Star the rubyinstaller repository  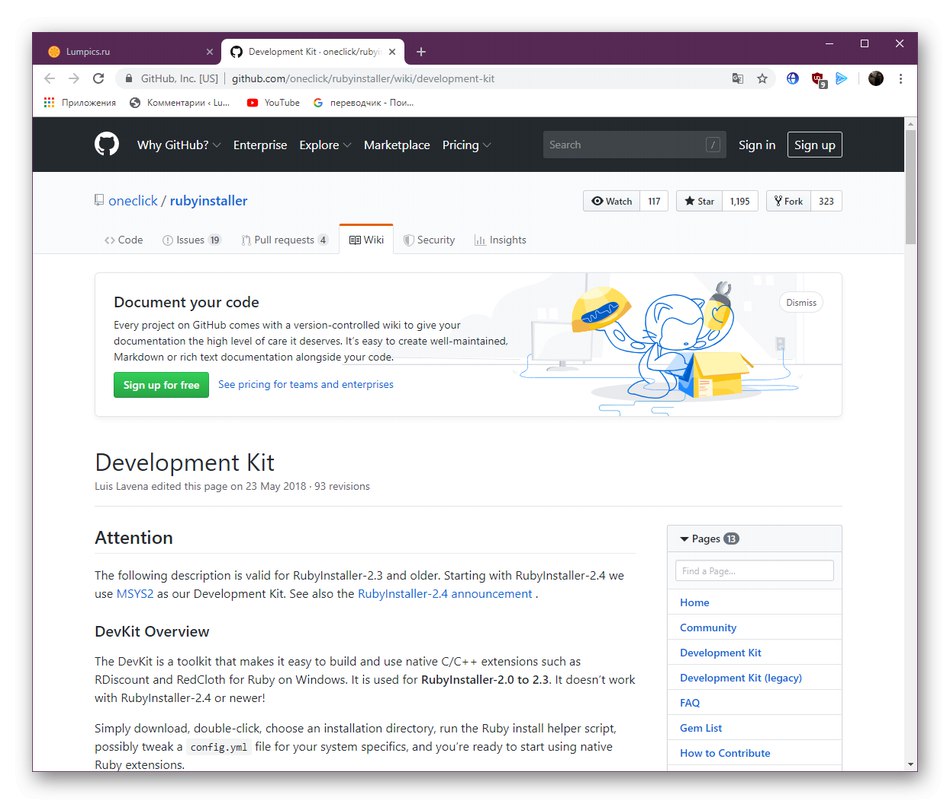699,201
